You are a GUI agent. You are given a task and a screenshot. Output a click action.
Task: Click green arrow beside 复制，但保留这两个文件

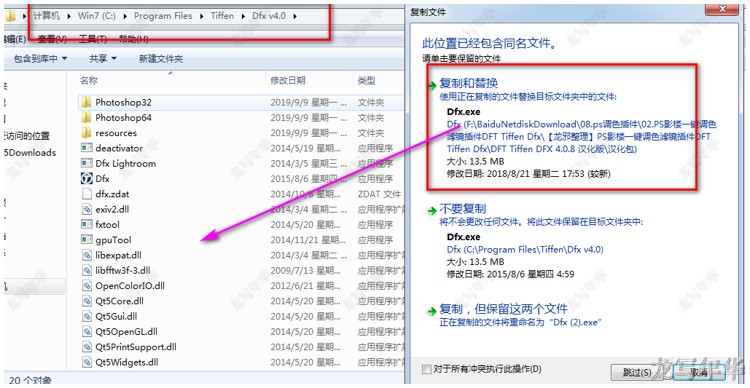432,310
